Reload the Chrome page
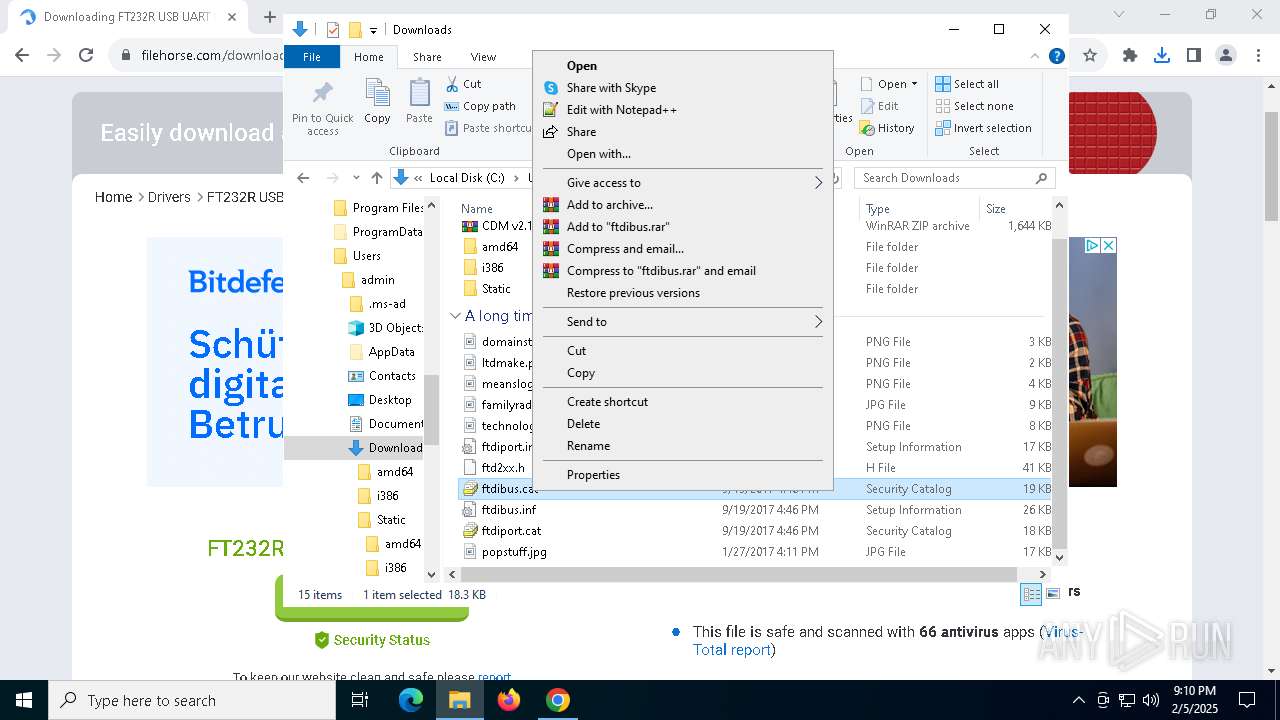Viewport: 1280px width, 720px height. pyautogui.click(x=86, y=56)
